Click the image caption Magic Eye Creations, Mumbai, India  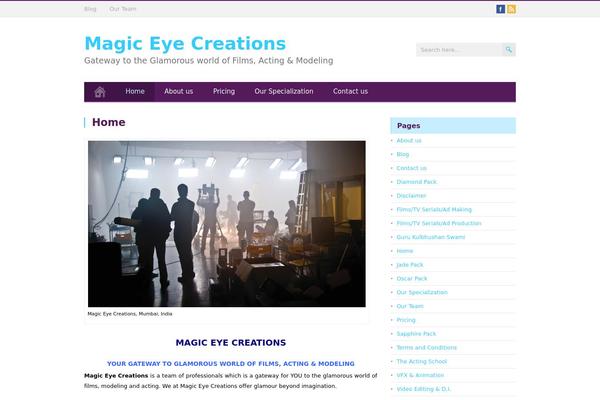point(130,313)
